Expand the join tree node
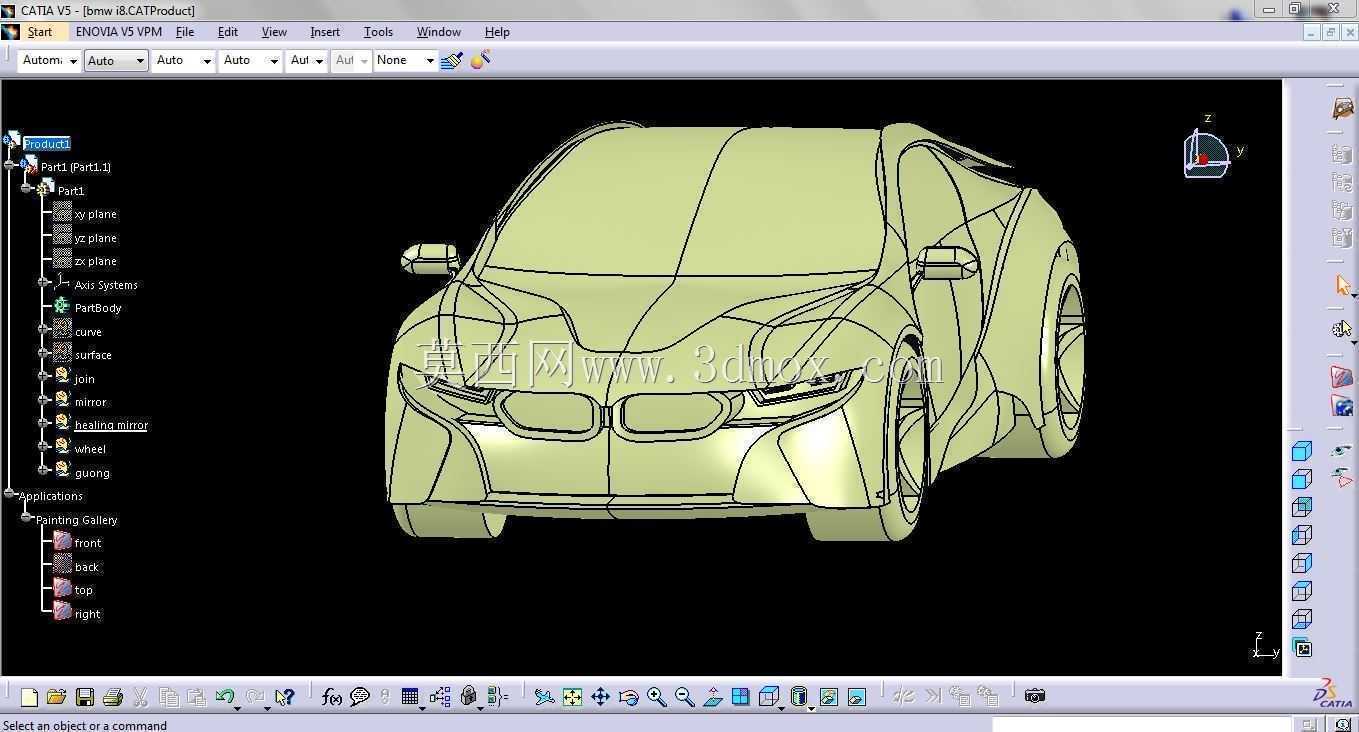 tap(43, 375)
